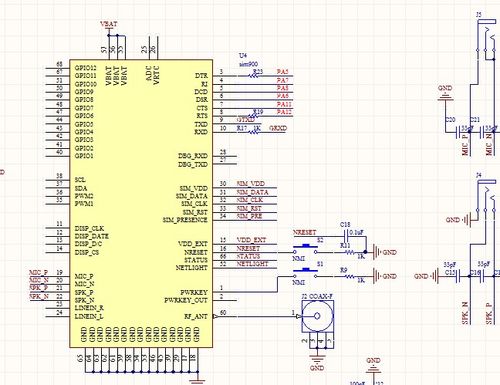Viewport: 500px width, 385px height.
Task: Click the SCL pin name
Action: pos(80,180)
